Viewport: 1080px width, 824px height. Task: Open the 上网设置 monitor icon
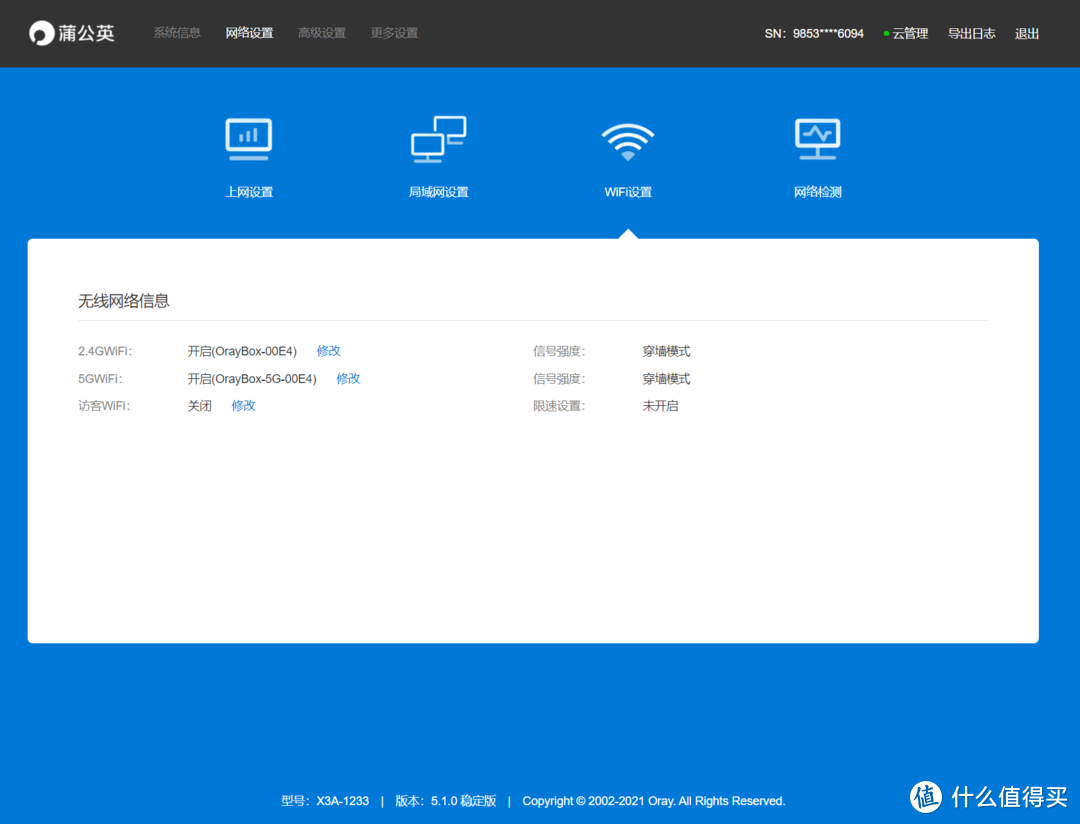(248, 139)
